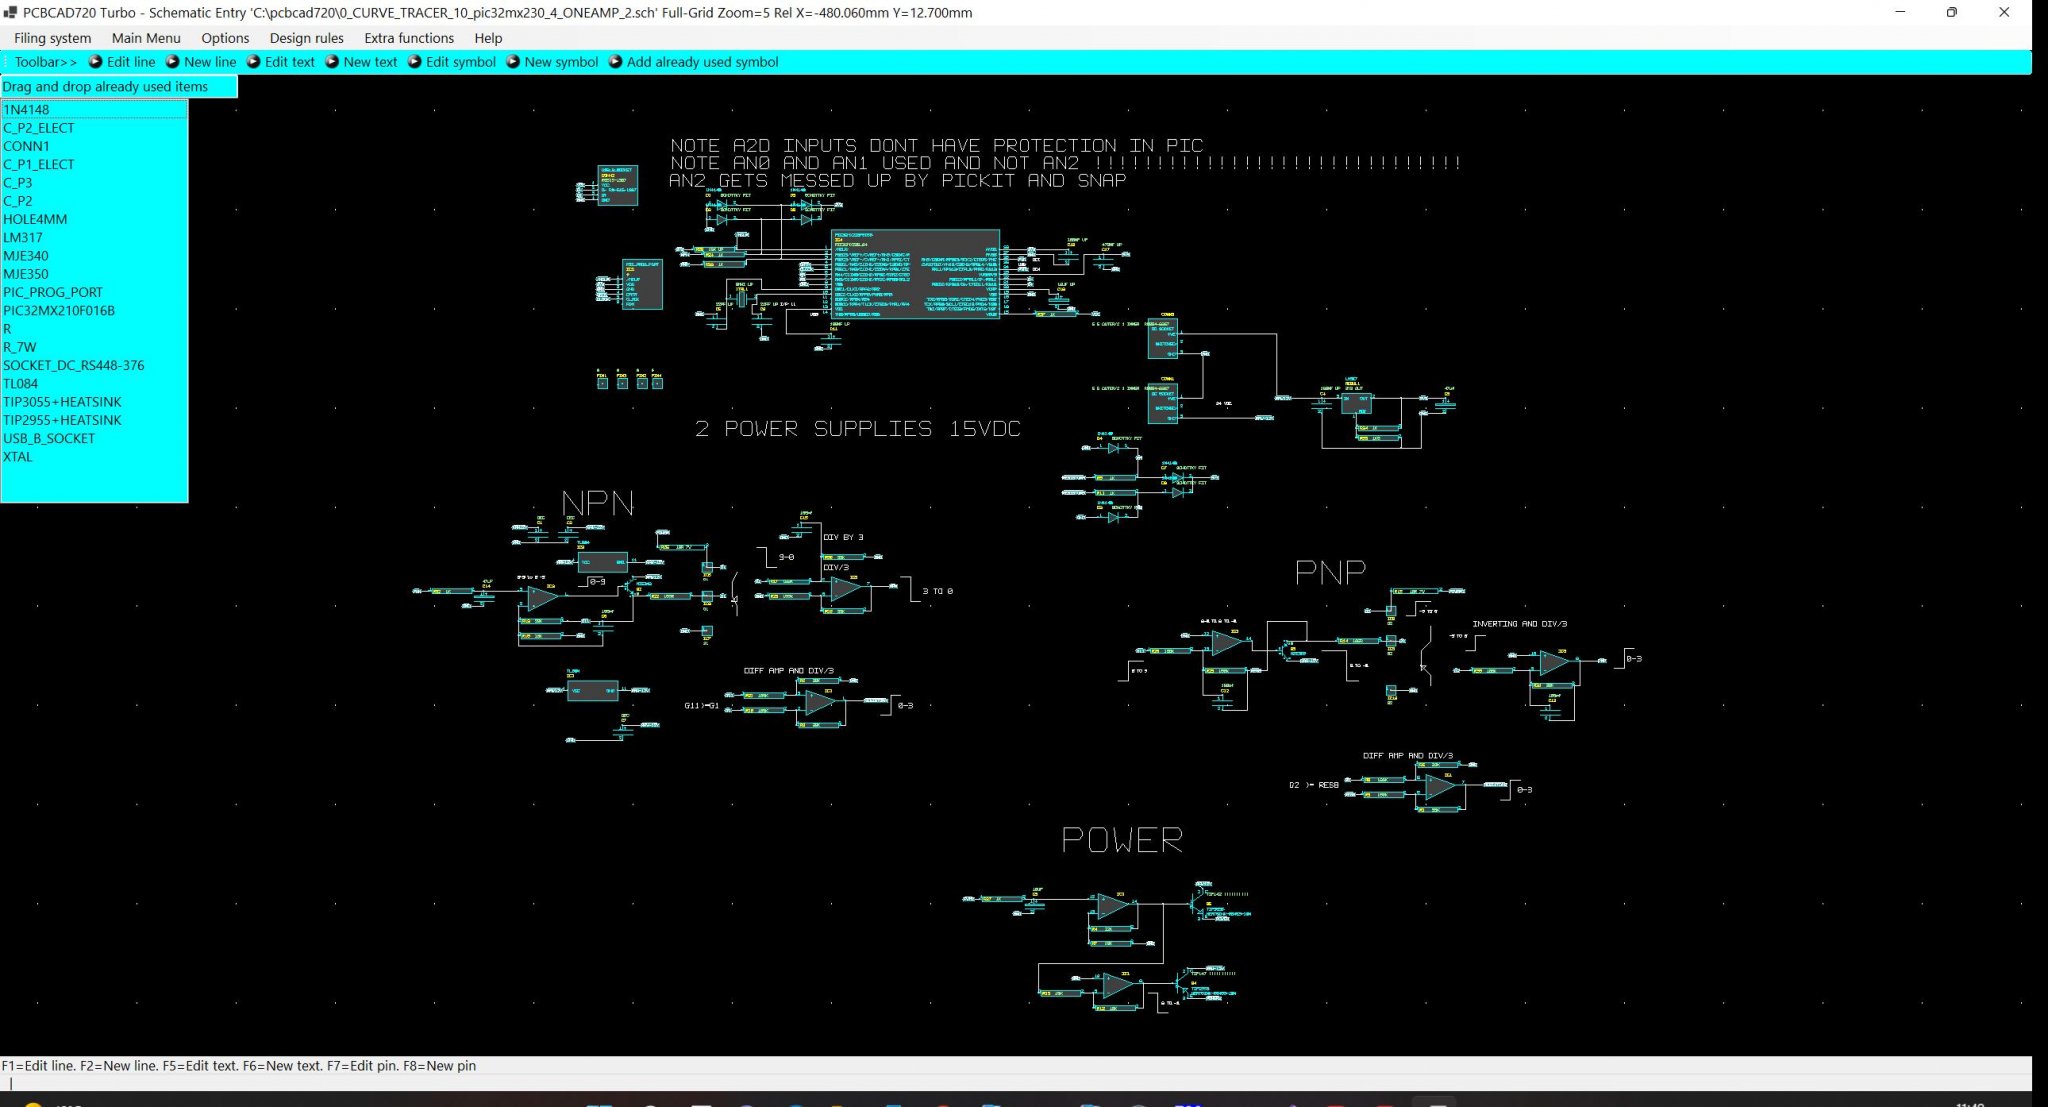Select TIP3055+HEATSINK in the symbol list
Image resolution: width=2048 pixels, height=1107 pixels.
tap(94, 402)
